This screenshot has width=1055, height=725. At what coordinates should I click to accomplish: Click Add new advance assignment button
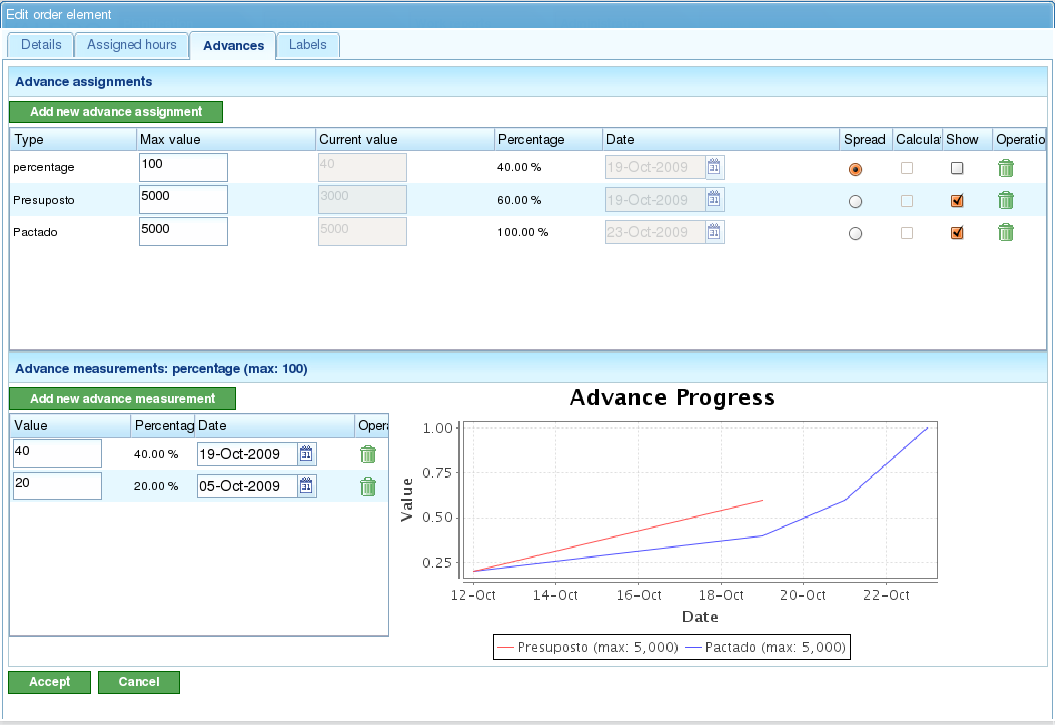116,112
